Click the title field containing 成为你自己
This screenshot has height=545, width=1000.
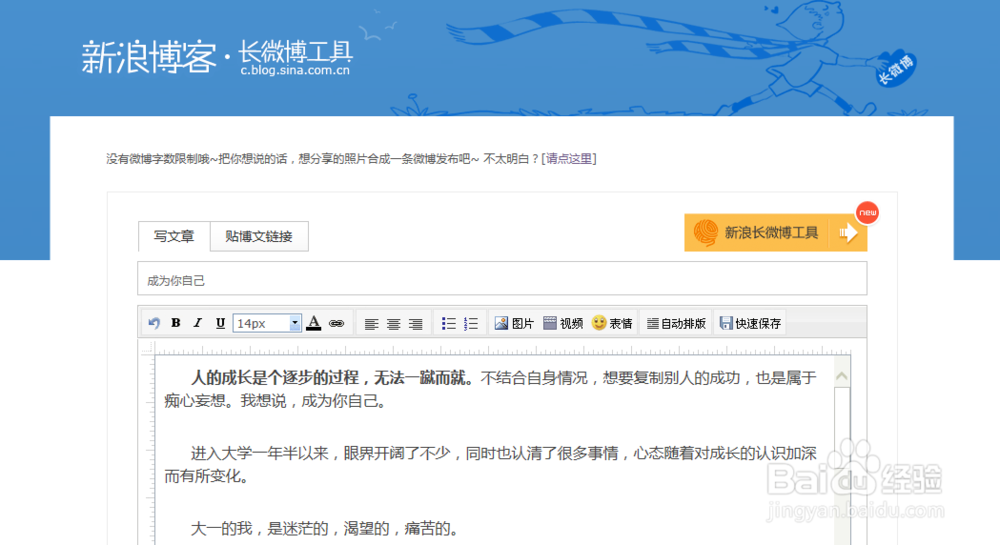[x=502, y=279]
